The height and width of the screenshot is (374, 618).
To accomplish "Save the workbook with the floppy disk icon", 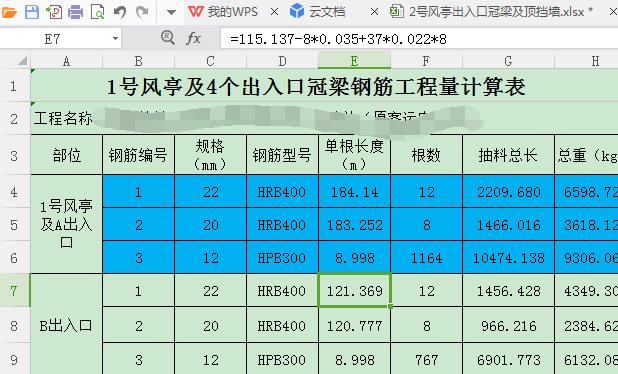I will (x=32, y=12).
